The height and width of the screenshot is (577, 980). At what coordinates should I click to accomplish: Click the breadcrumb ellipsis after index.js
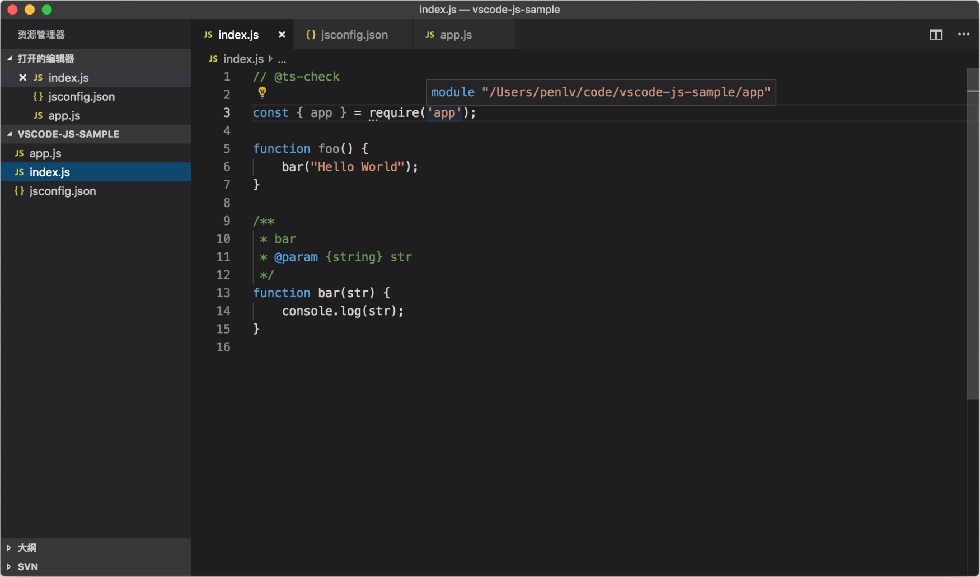coord(282,60)
